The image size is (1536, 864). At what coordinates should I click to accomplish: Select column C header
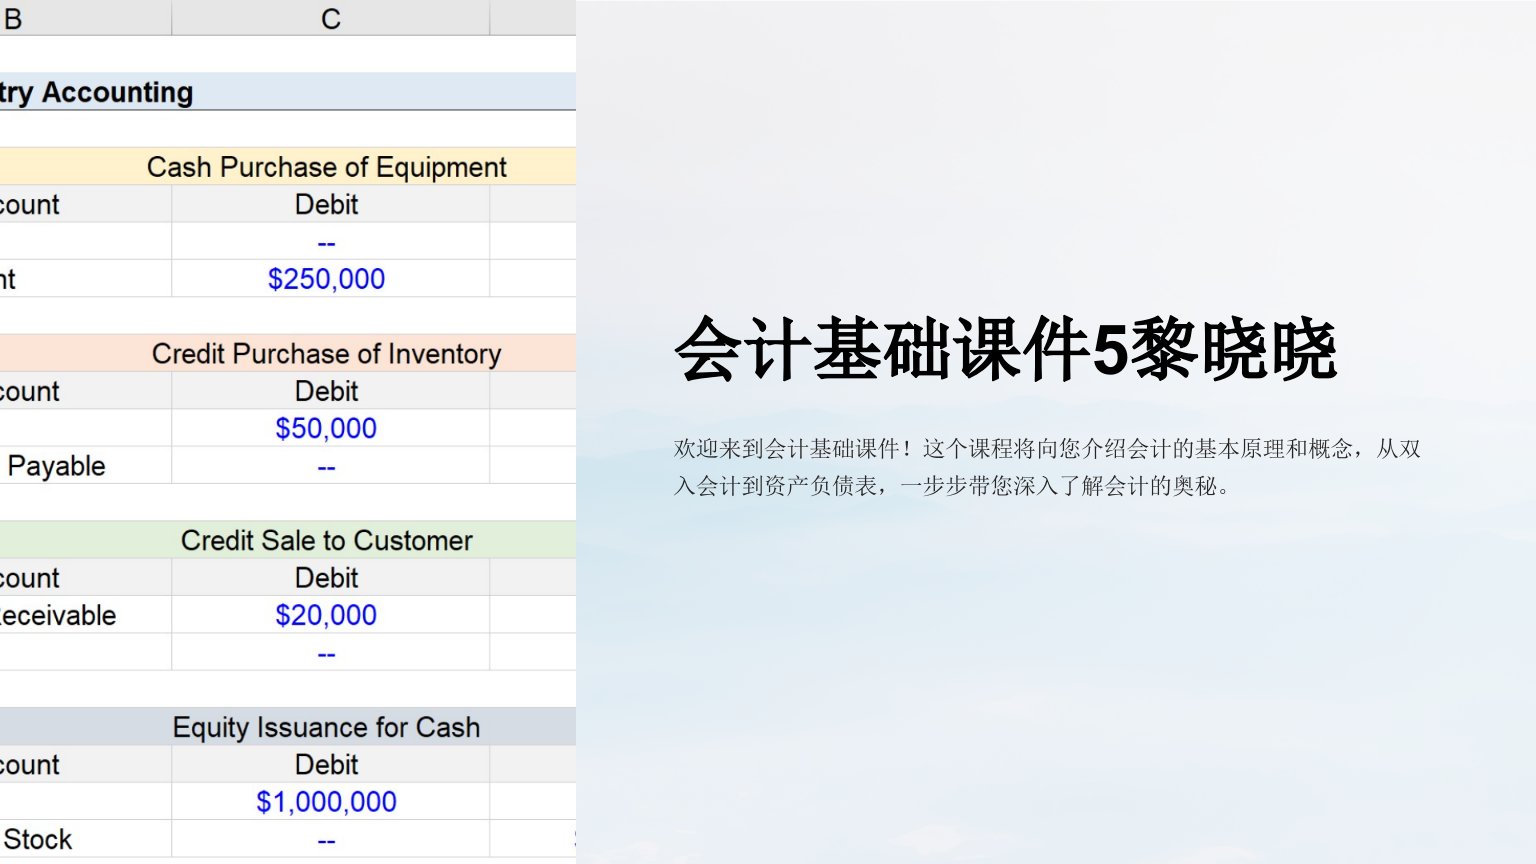click(x=331, y=18)
